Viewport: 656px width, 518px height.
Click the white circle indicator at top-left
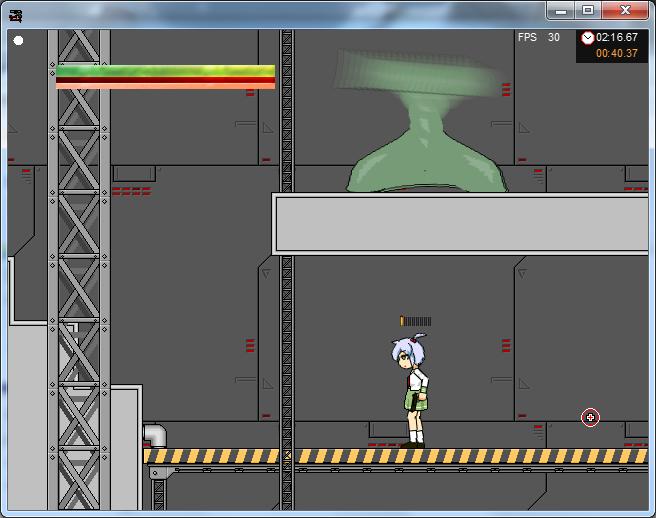[x=18, y=41]
